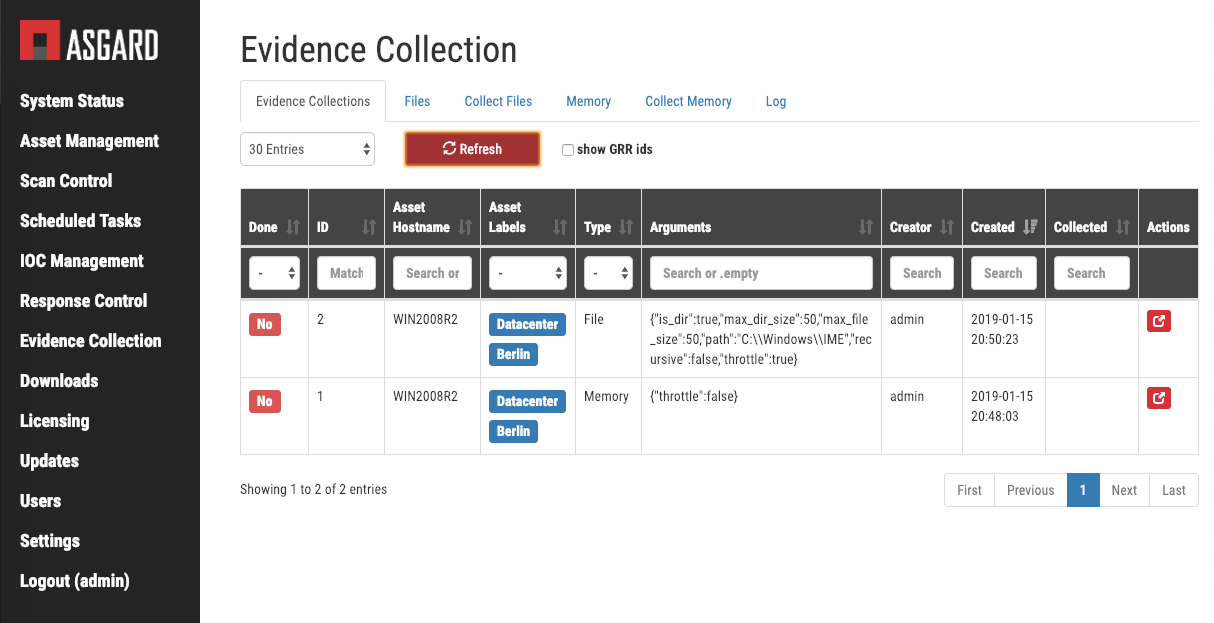This screenshot has height=623, width=1214.
Task: Sort by Created column sort icon
Action: (1030, 227)
